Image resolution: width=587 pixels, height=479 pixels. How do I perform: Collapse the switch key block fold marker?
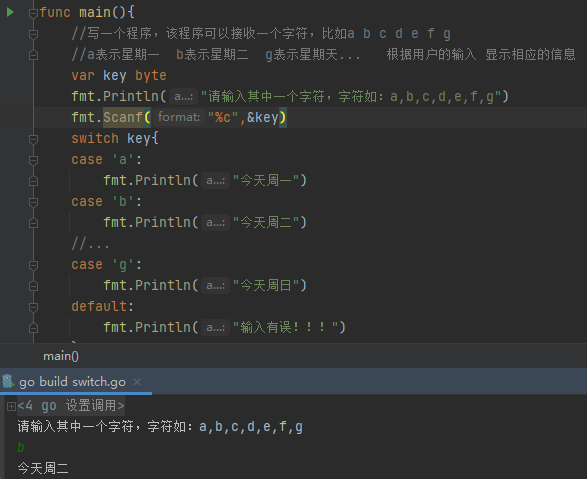click(x=33, y=139)
